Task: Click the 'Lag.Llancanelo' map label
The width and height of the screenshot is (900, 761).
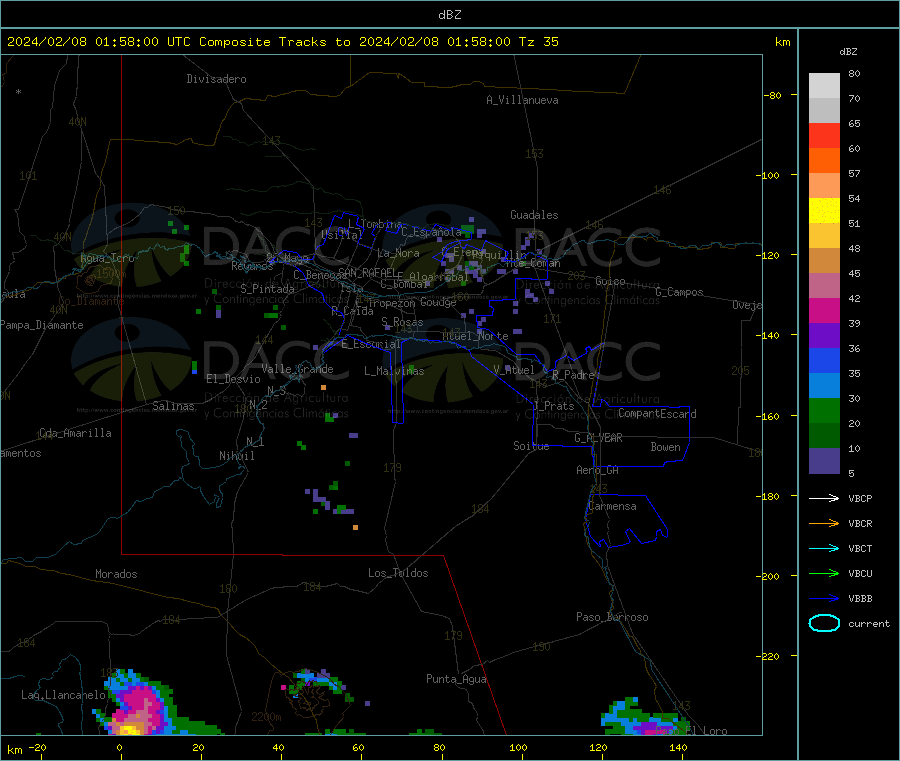Action: (63, 695)
